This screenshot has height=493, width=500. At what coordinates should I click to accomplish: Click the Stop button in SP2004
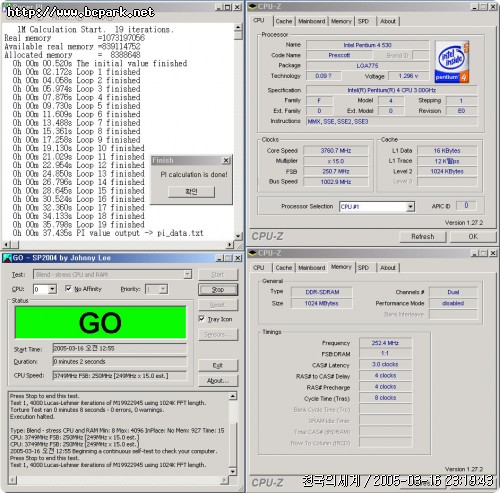click(x=218, y=290)
